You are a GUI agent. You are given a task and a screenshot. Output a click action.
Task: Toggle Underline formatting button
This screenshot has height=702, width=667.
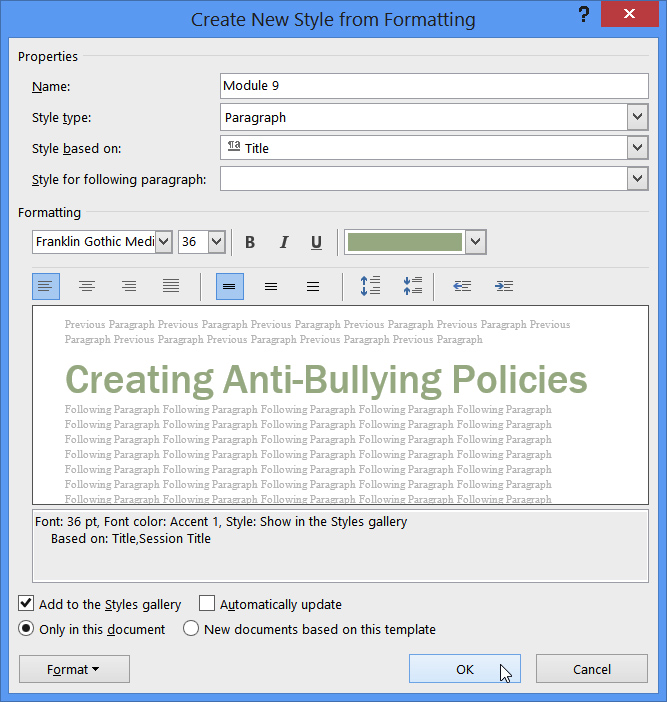[316, 242]
